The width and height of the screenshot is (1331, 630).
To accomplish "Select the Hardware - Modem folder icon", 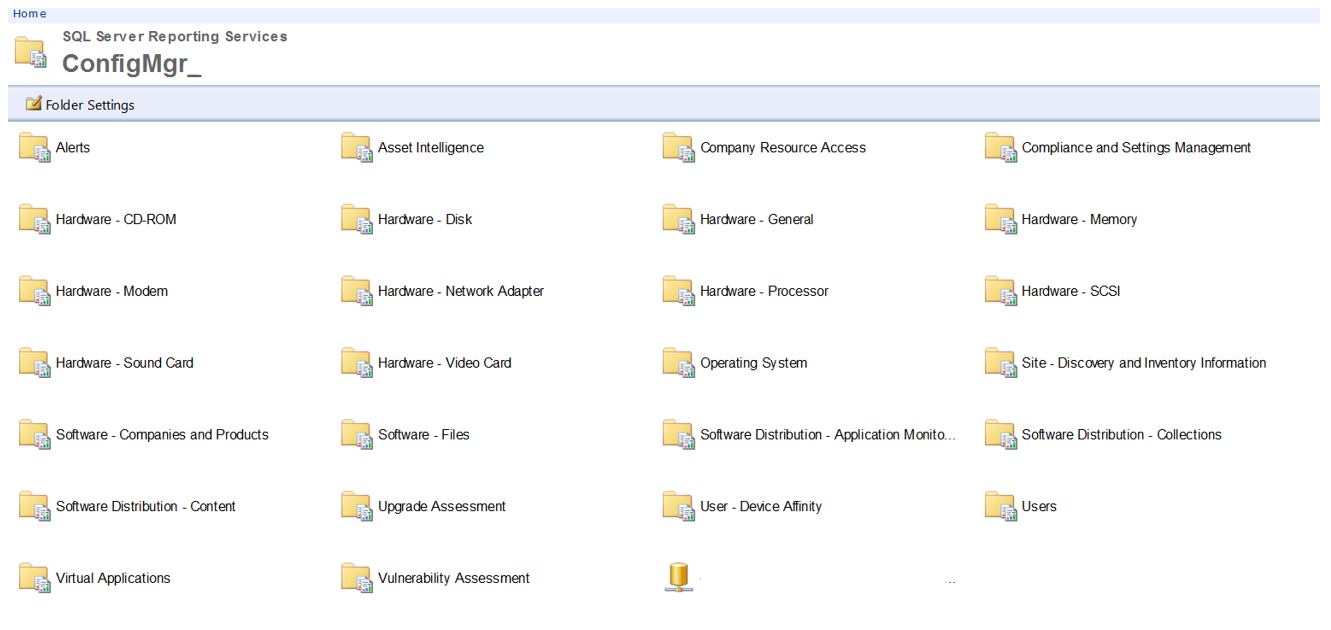I will click(34, 292).
